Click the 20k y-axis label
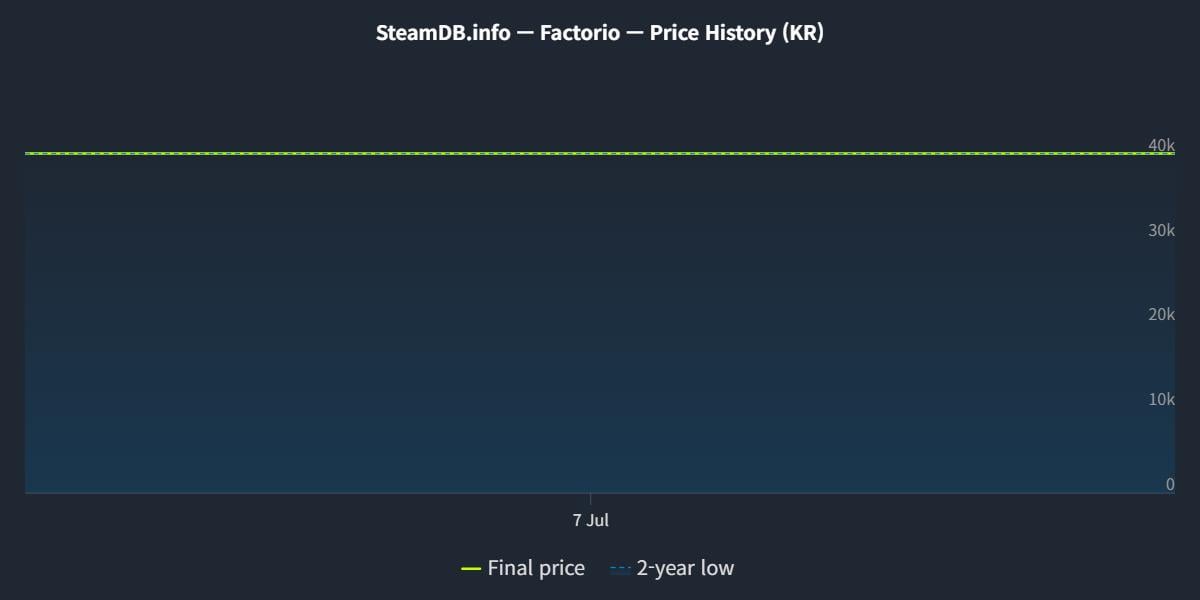The height and width of the screenshot is (600, 1200). coord(1161,315)
